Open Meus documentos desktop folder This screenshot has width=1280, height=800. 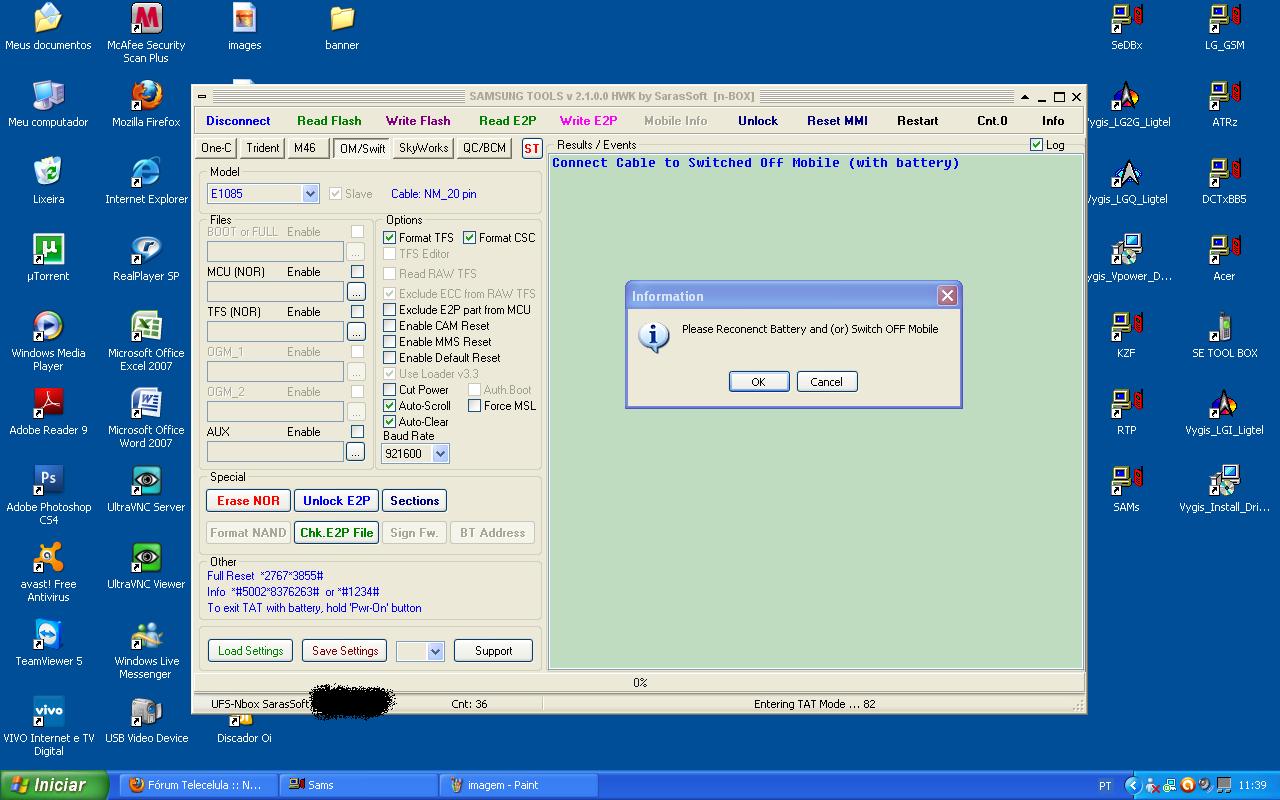[48, 26]
